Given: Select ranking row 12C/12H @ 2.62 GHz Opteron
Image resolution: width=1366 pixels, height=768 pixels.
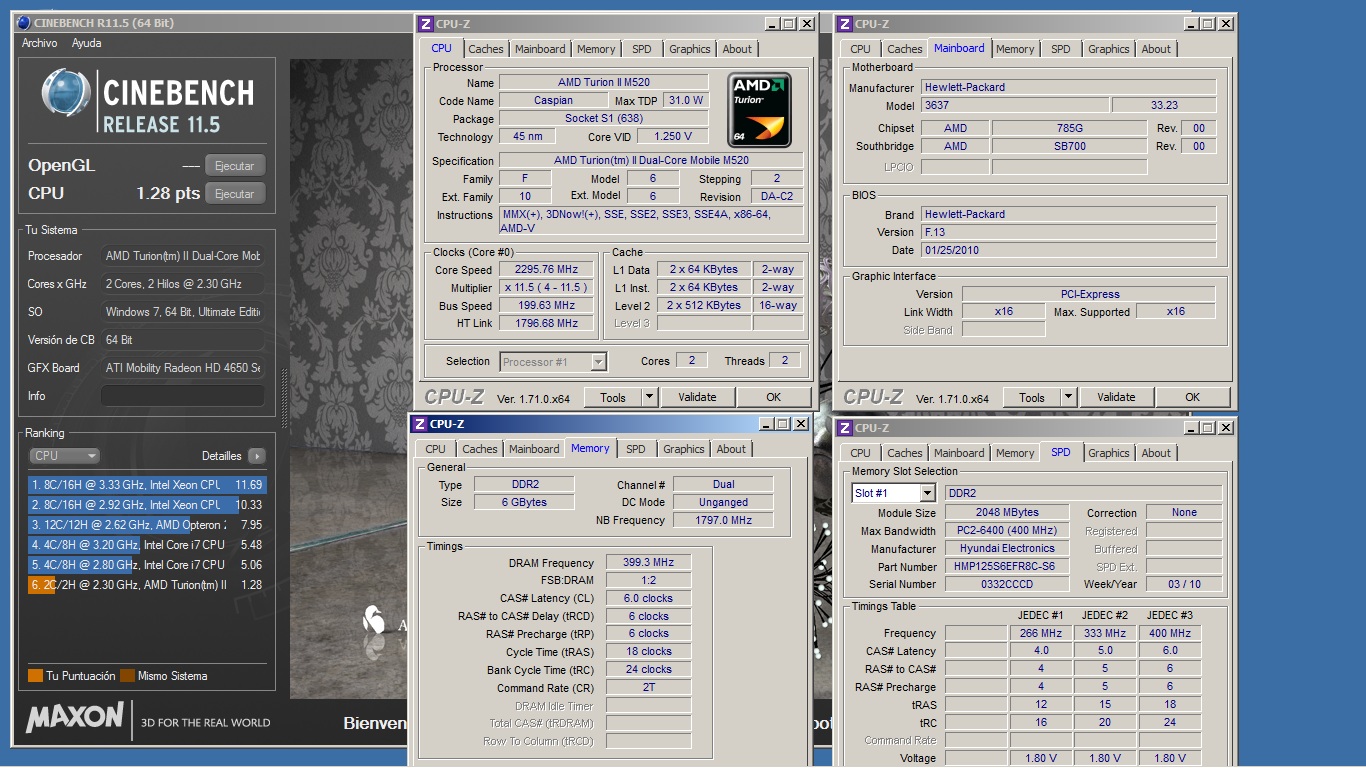Looking at the screenshot, I should [147, 525].
